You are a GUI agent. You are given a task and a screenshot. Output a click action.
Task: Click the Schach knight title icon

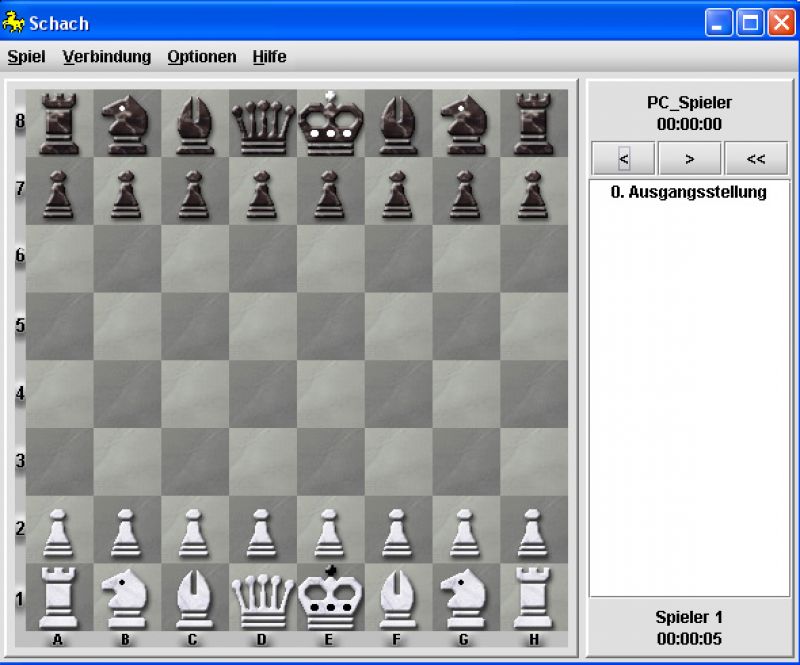click(x=13, y=23)
